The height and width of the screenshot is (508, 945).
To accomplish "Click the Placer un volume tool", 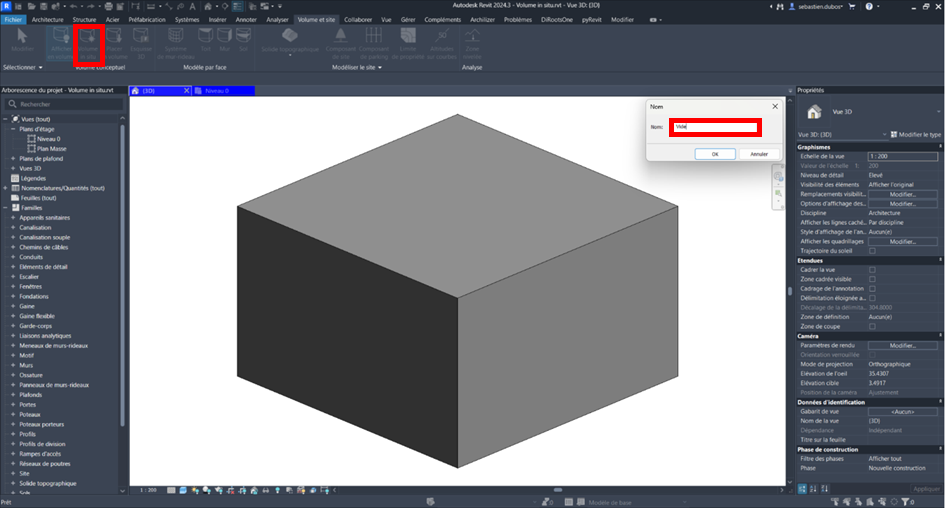I will point(116,46).
